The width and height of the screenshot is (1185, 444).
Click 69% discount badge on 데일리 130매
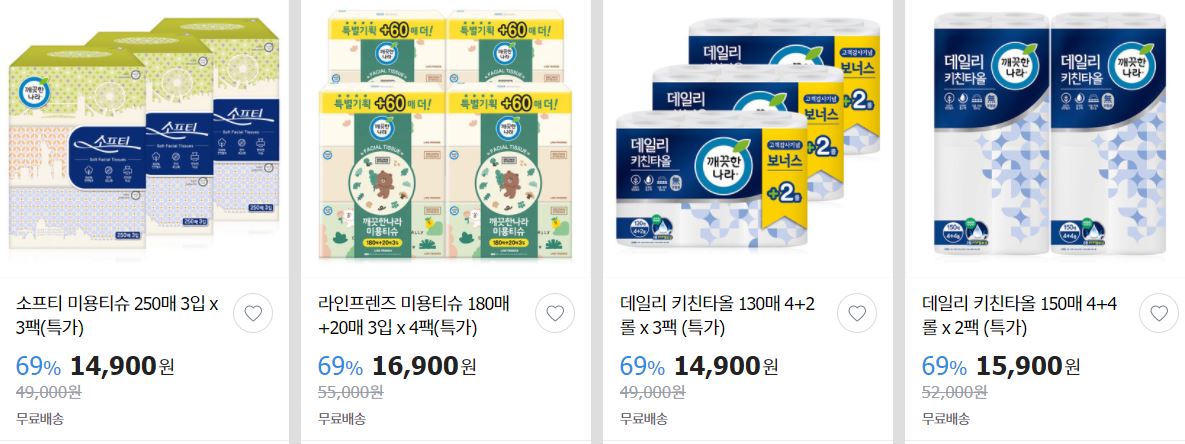tap(642, 367)
